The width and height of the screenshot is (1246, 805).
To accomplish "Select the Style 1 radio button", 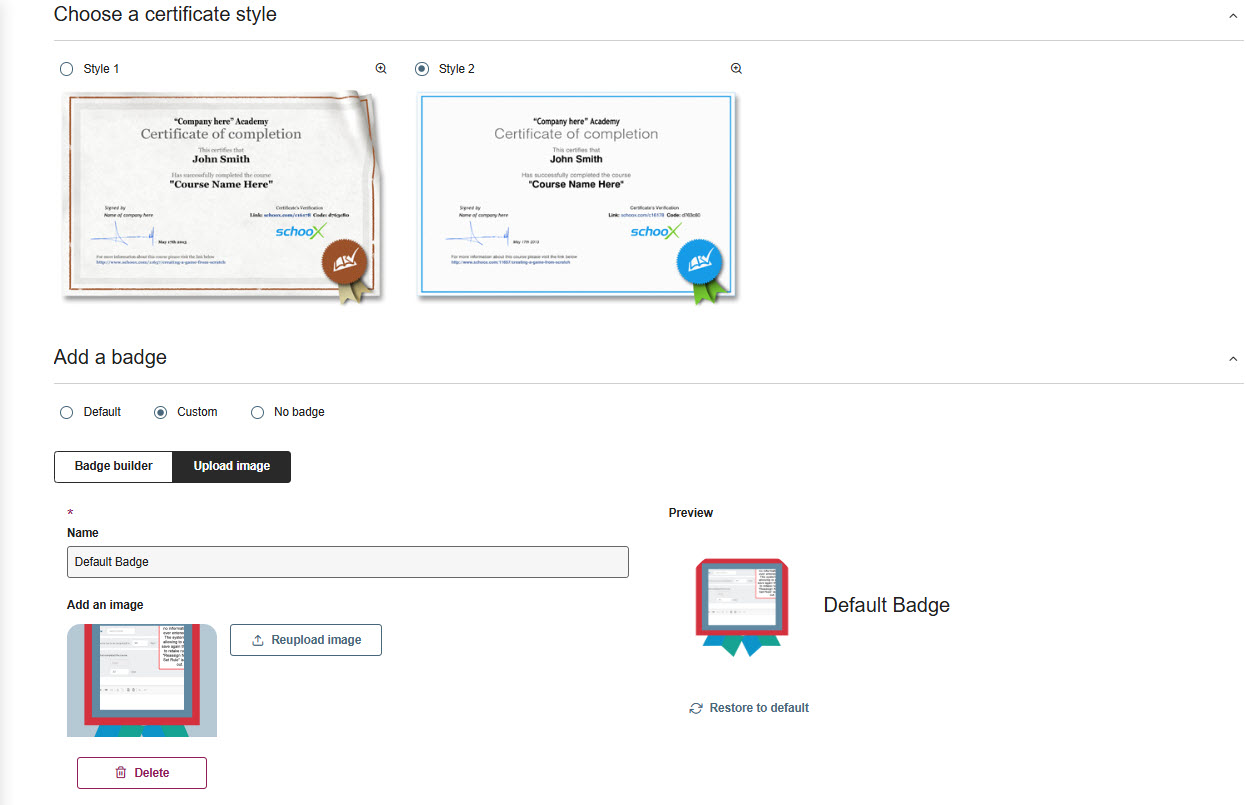I will [67, 69].
